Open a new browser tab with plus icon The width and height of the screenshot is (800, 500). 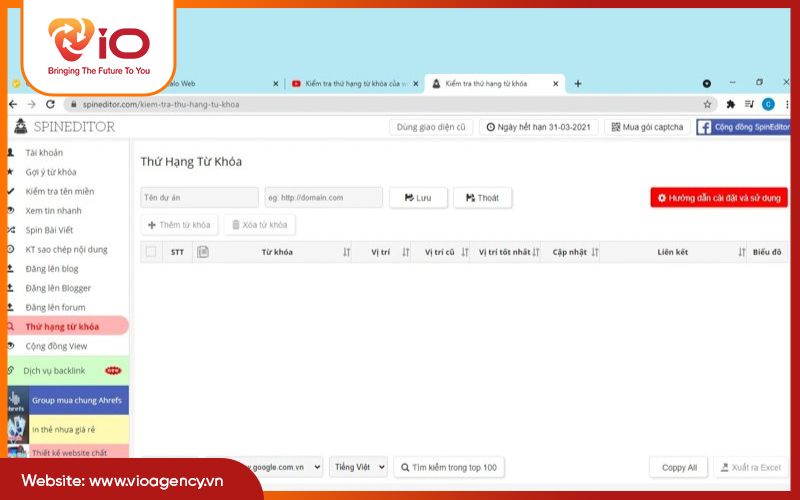coord(578,84)
